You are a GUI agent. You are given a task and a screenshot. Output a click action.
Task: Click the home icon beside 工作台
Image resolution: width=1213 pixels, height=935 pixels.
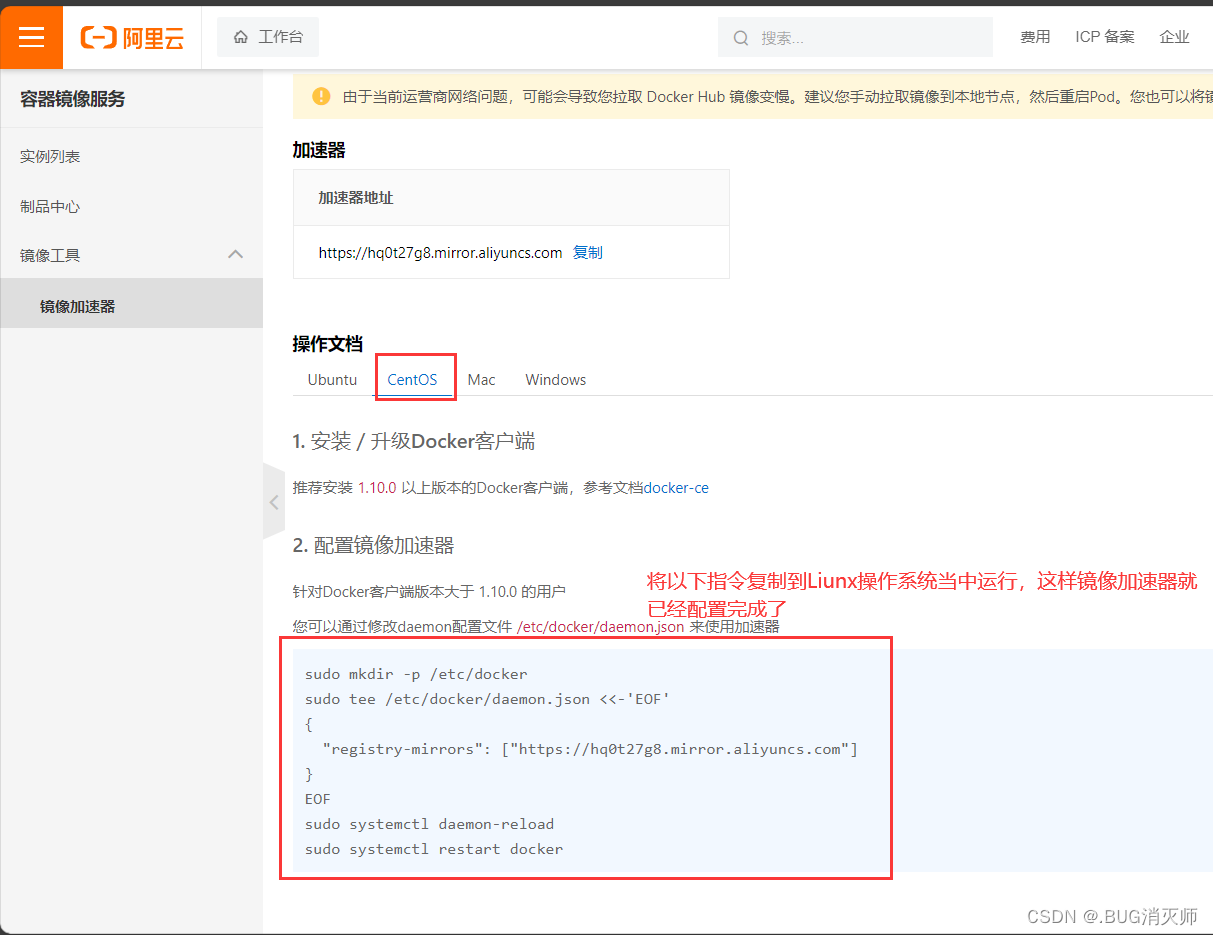click(x=239, y=36)
